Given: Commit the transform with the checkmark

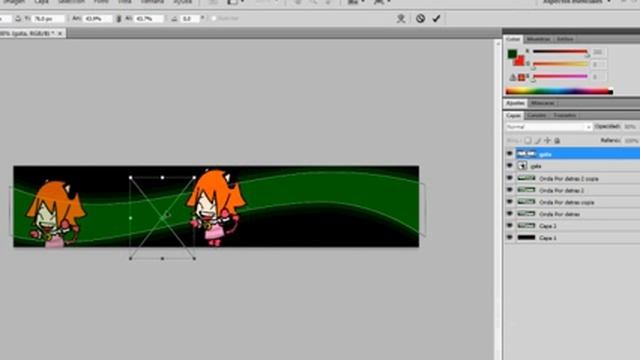Looking at the screenshot, I should pyautogui.click(x=436, y=18).
